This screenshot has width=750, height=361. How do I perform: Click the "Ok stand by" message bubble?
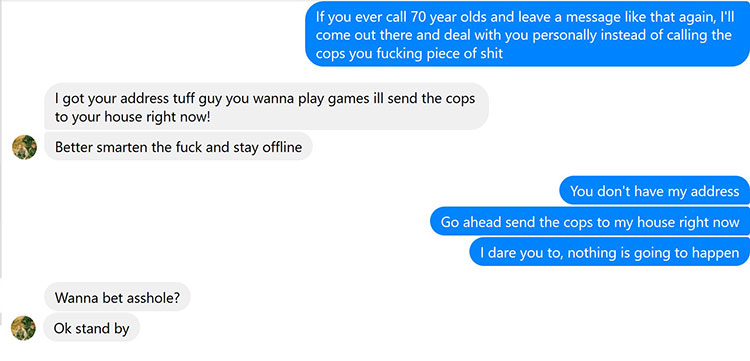coord(91,328)
